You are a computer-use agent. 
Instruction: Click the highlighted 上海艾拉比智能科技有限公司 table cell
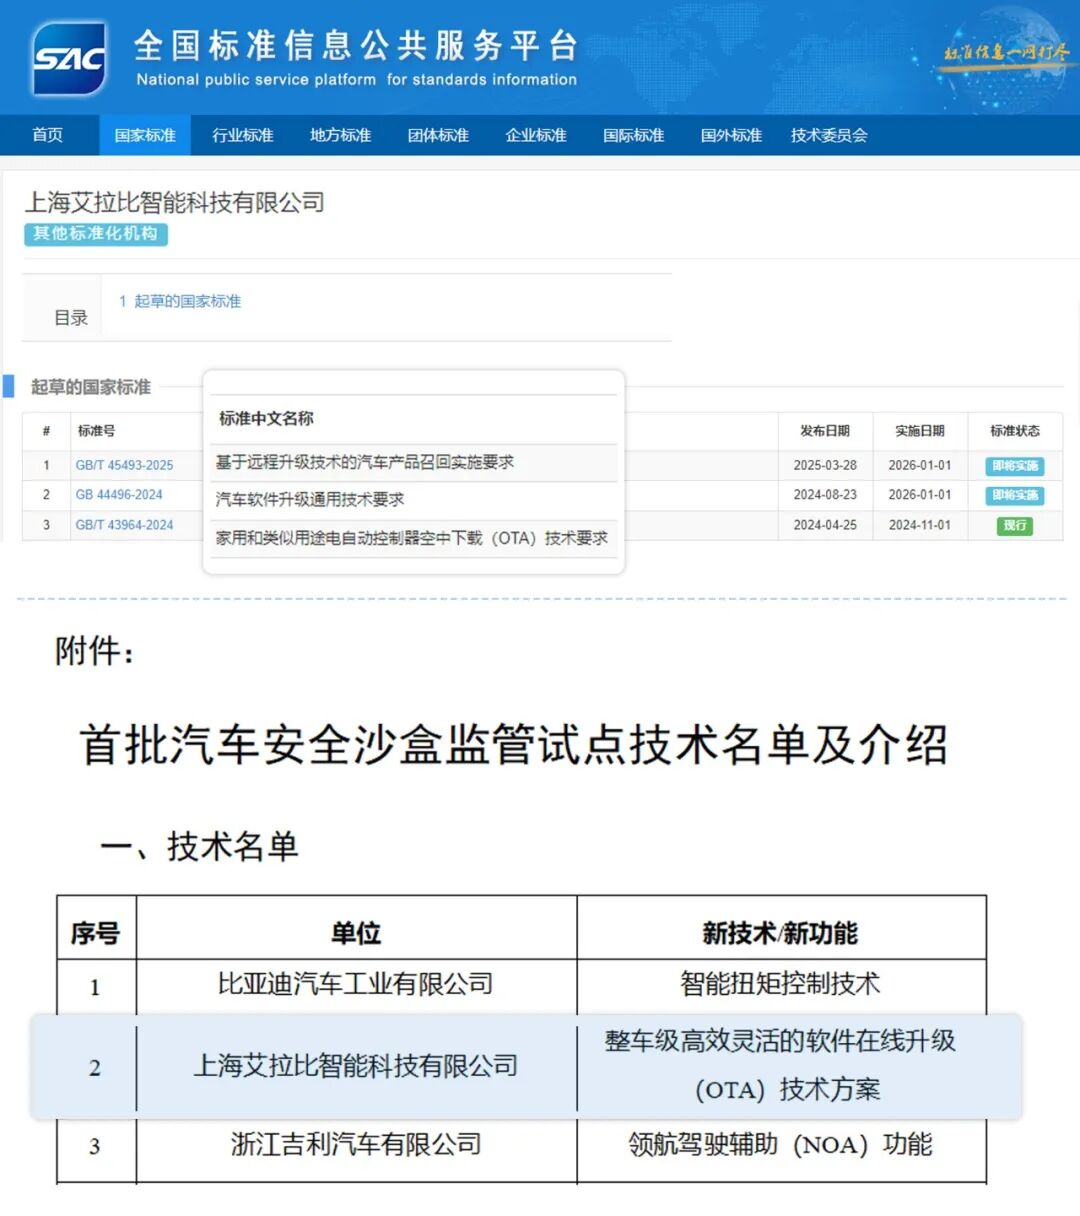(x=356, y=1066)
